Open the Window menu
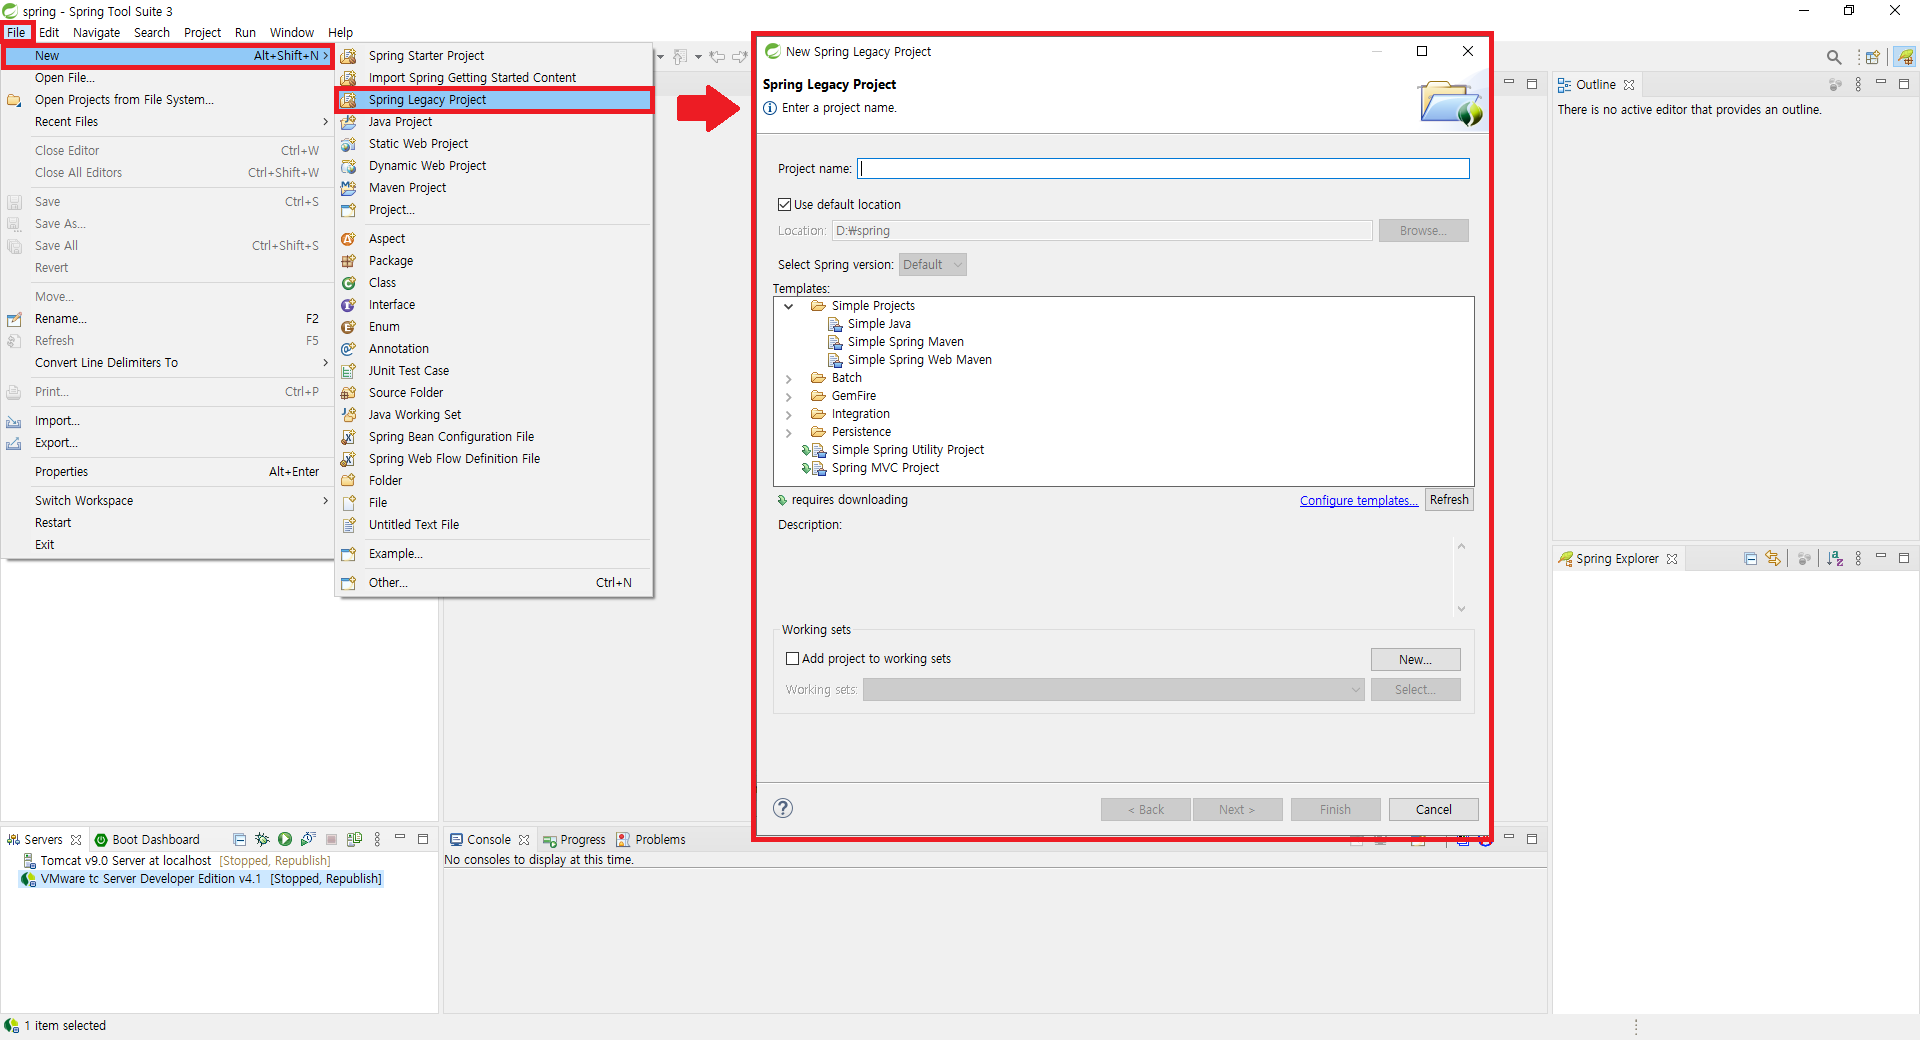Screen dimensions: 1920x1040 [291, 33]
